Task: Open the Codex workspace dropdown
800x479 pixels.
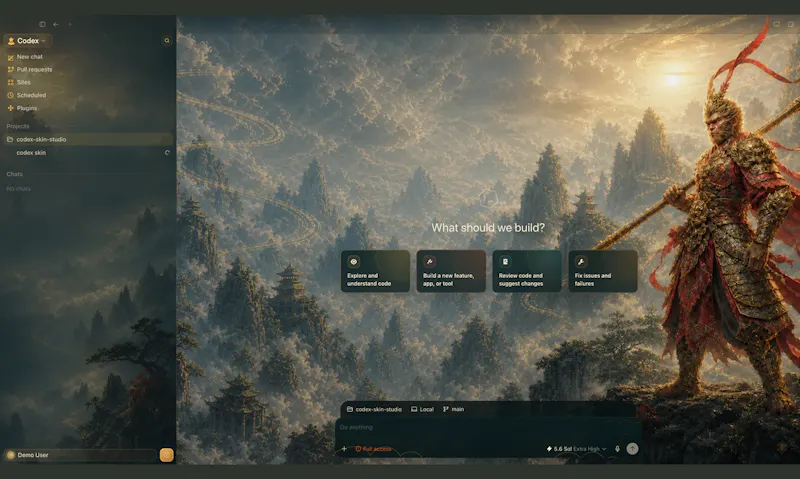Action: point(28,41)
